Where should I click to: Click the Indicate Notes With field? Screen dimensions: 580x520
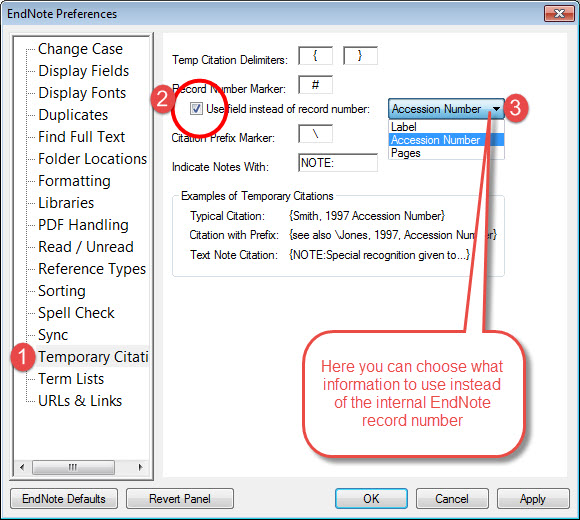point(338,163)
